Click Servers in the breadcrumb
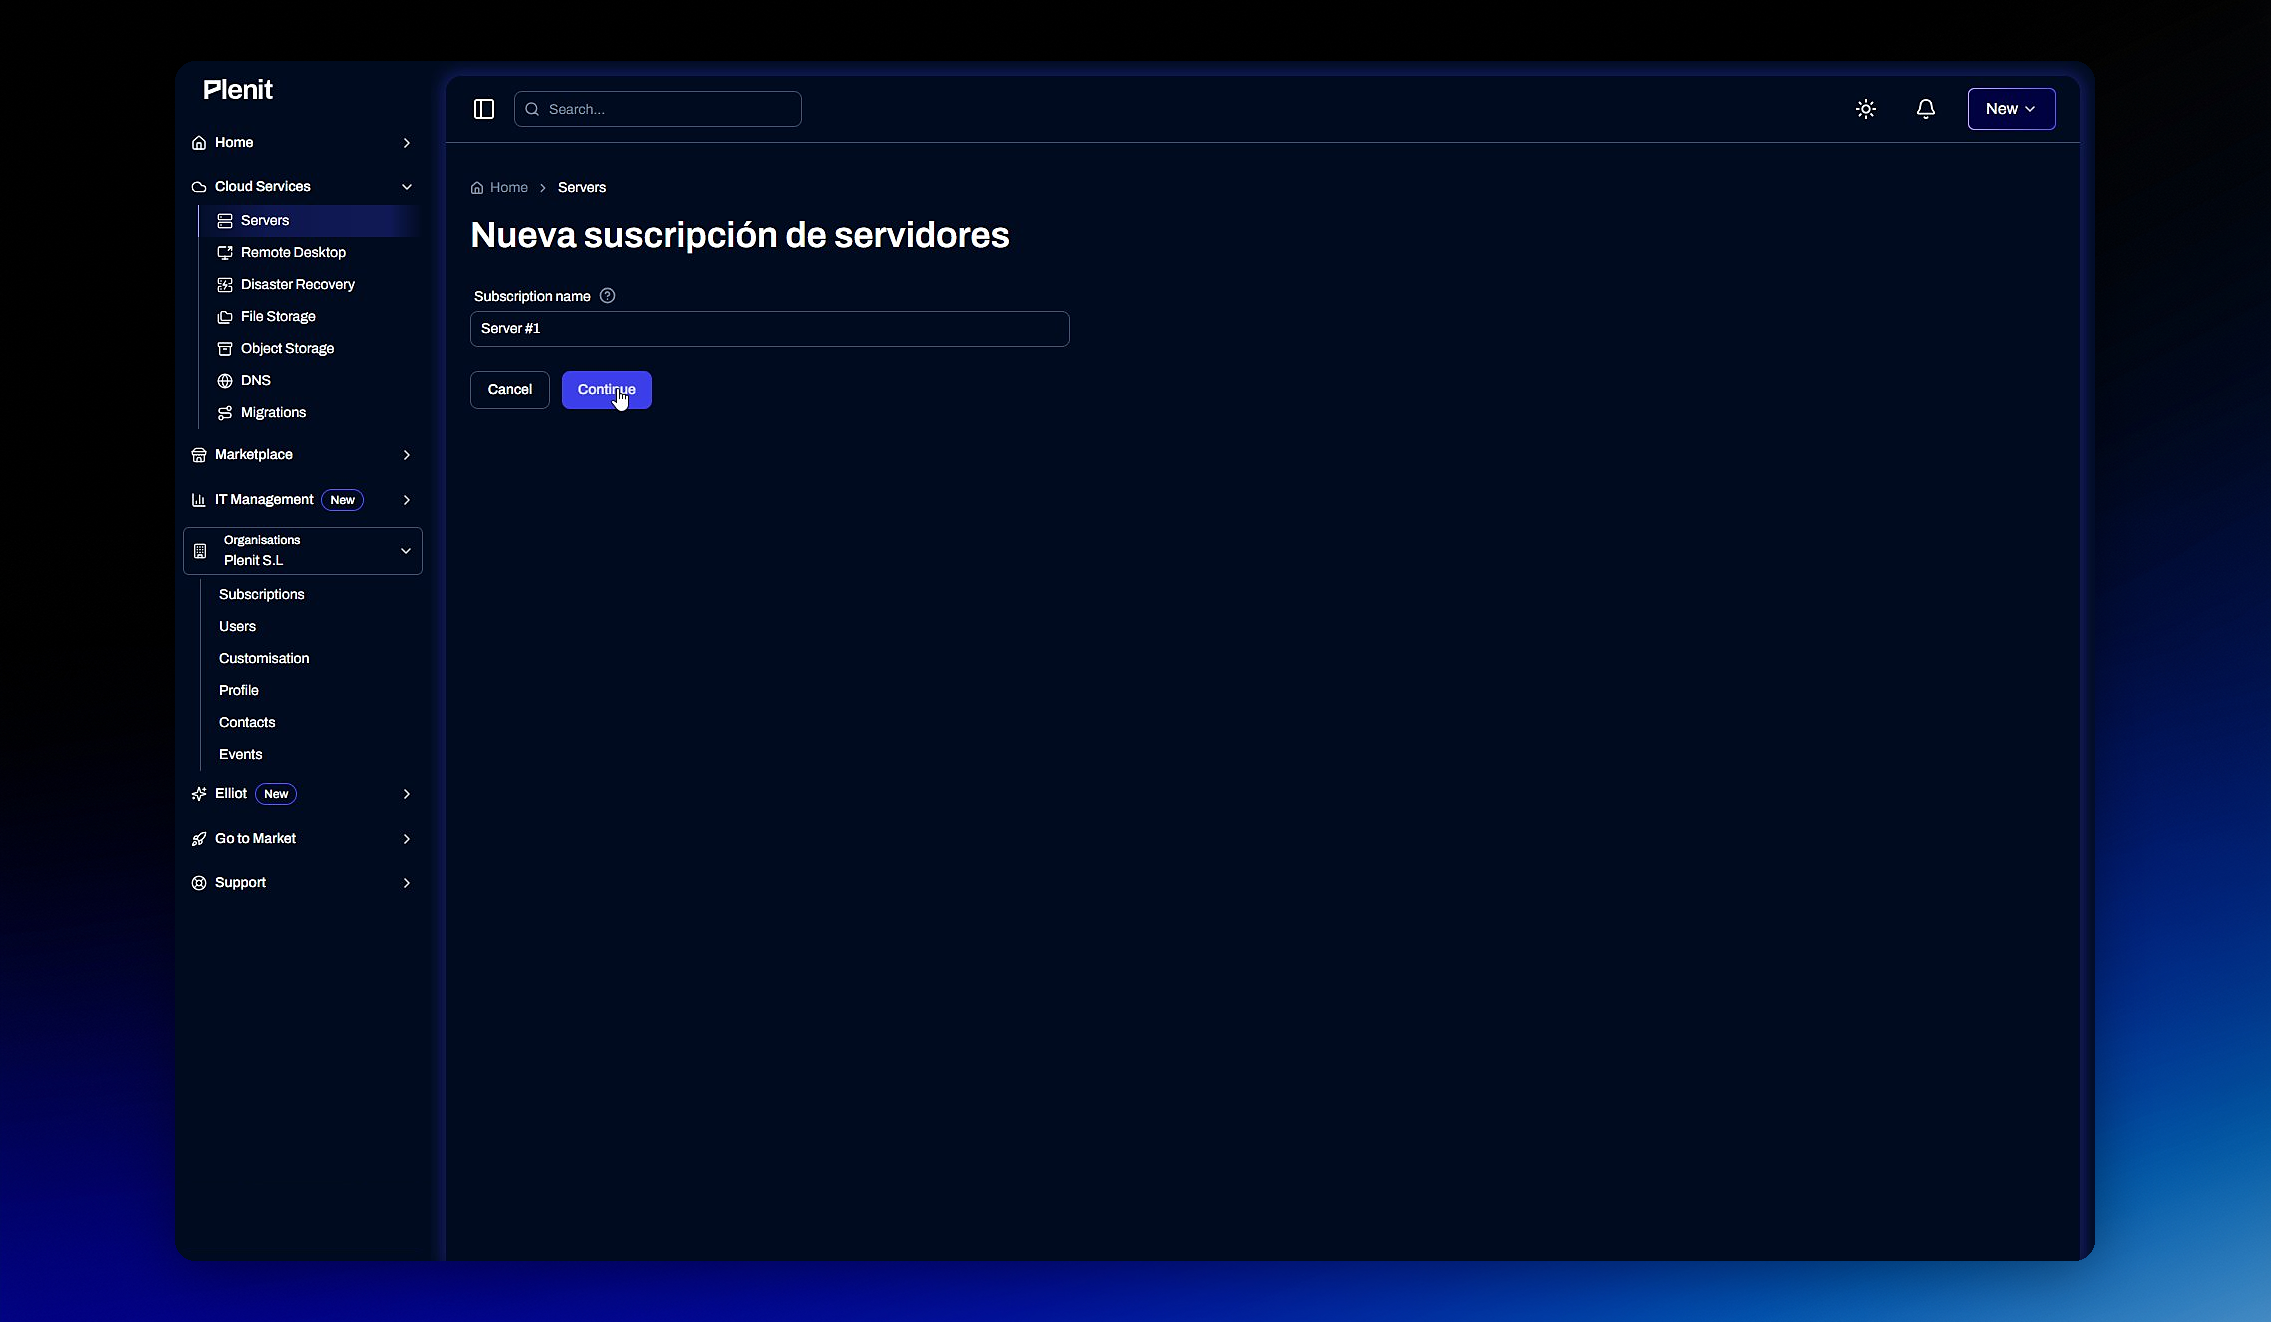The height and width of the screenshot is (1322, 2271). [x=582, y=188]
